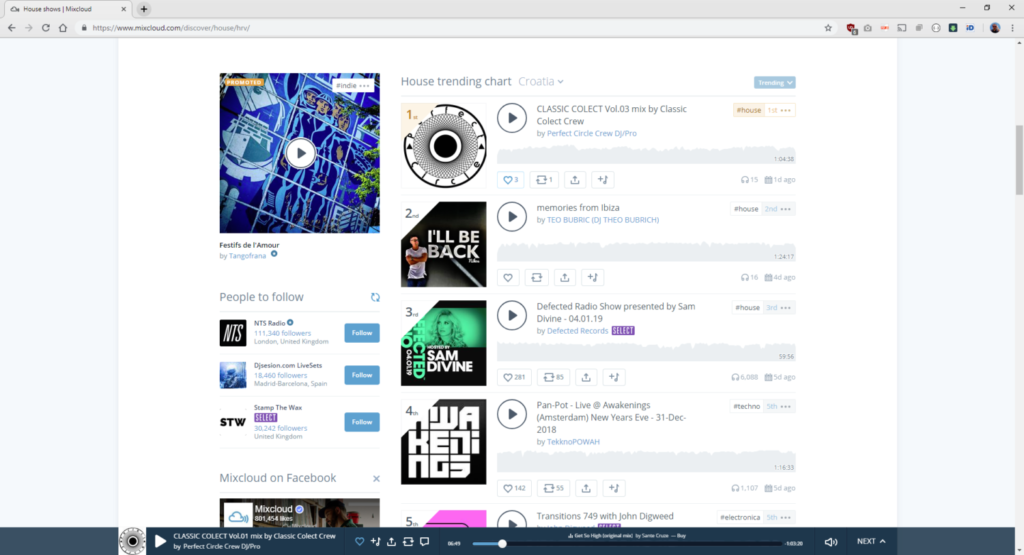Open #indie tag options on promoted show

(x=364, y=86)
